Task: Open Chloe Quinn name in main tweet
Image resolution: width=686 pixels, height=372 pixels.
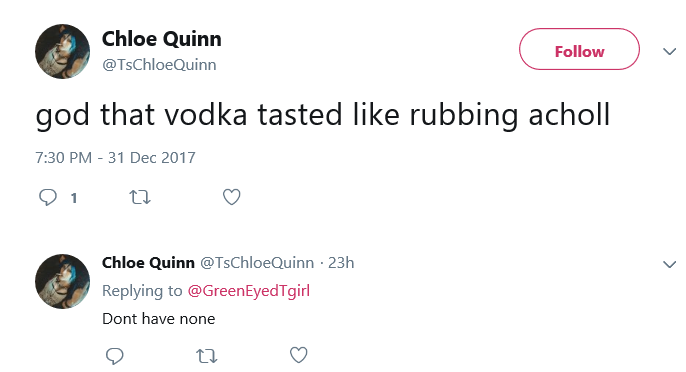Action: pyautogui.click(x=161, y=39)
